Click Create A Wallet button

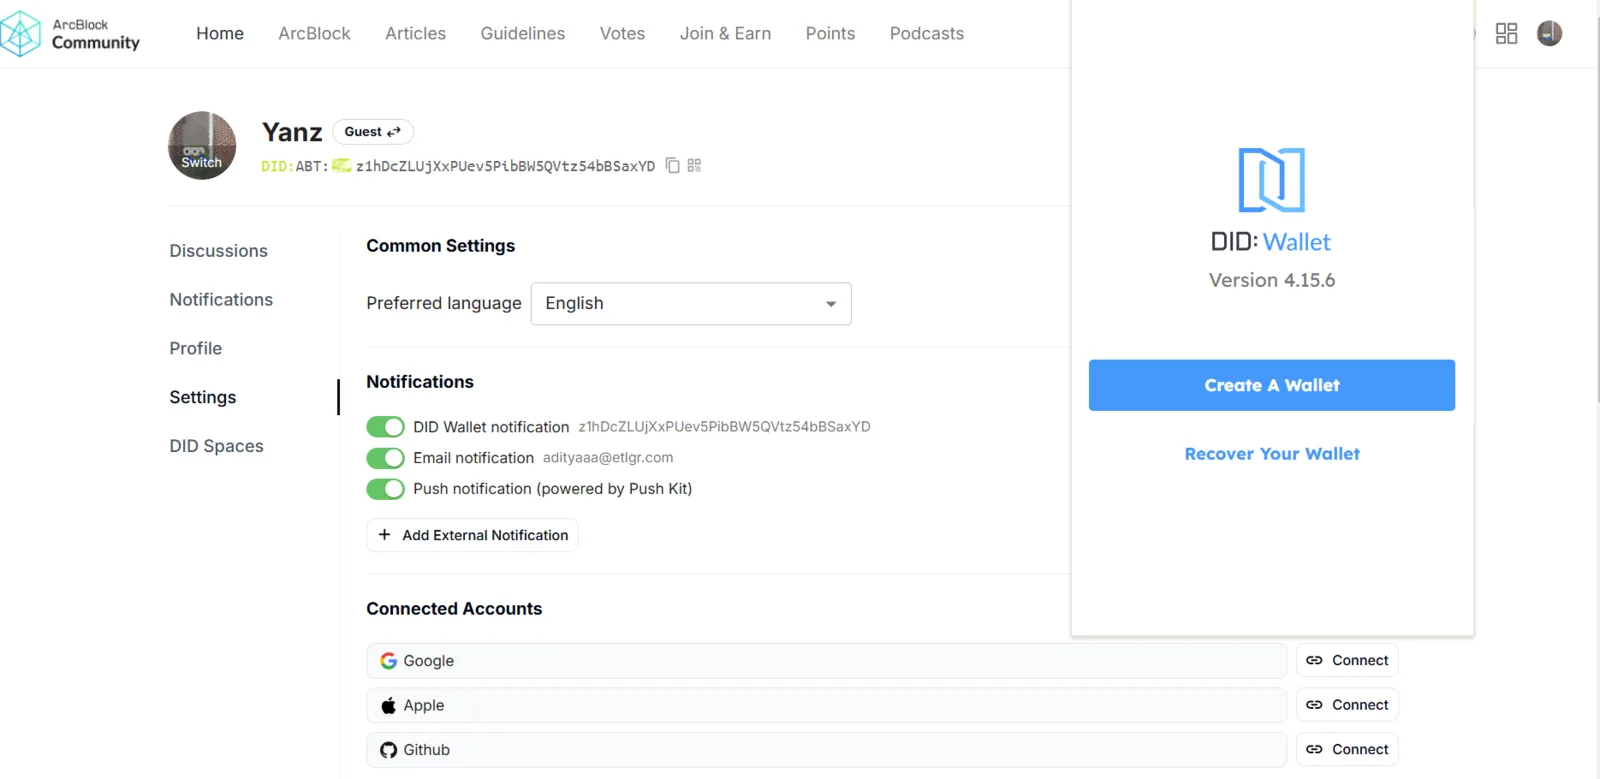(1272, 385)
